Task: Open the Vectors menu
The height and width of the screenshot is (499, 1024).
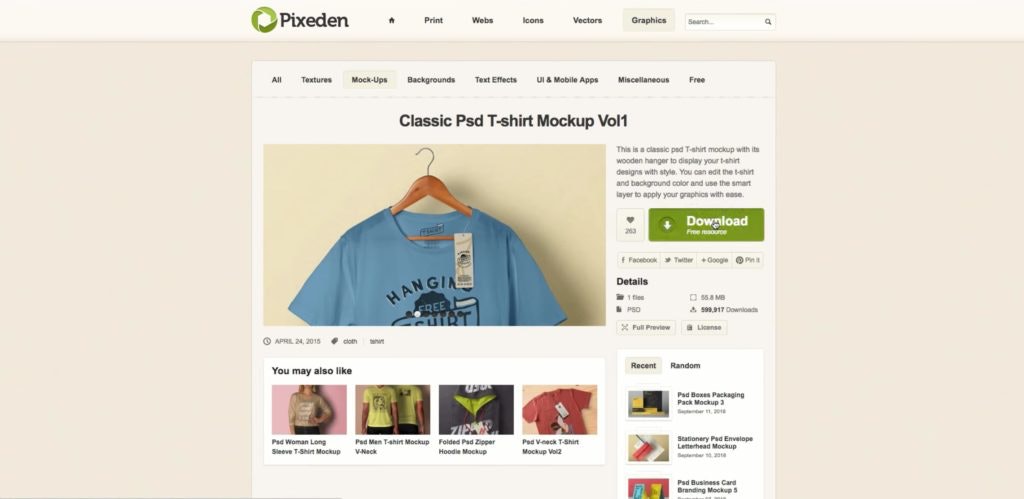Action: click(587, 20)
